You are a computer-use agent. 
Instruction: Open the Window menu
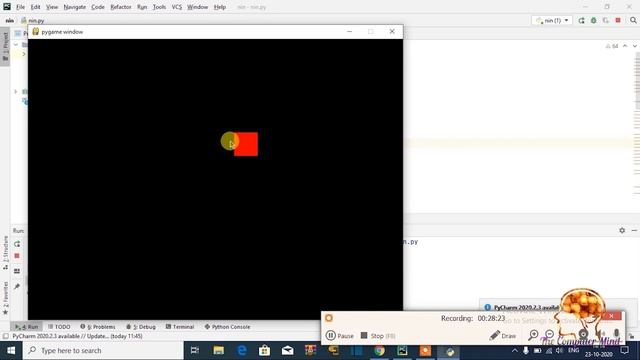click(198, 7)
